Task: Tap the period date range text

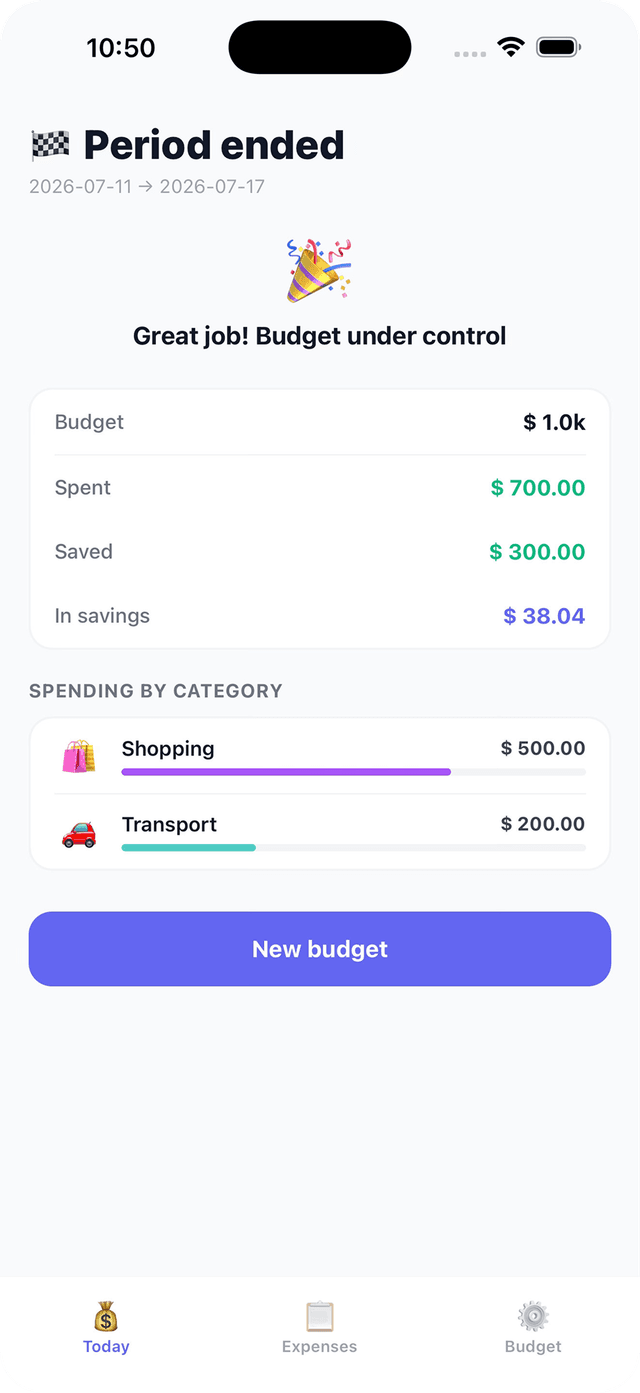Action: (147, 186)
